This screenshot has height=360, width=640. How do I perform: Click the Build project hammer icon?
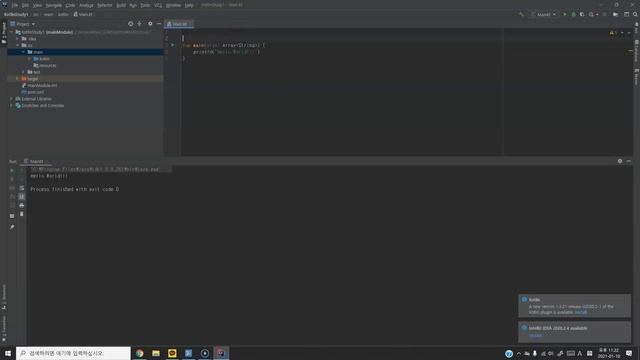coord(521,14)
